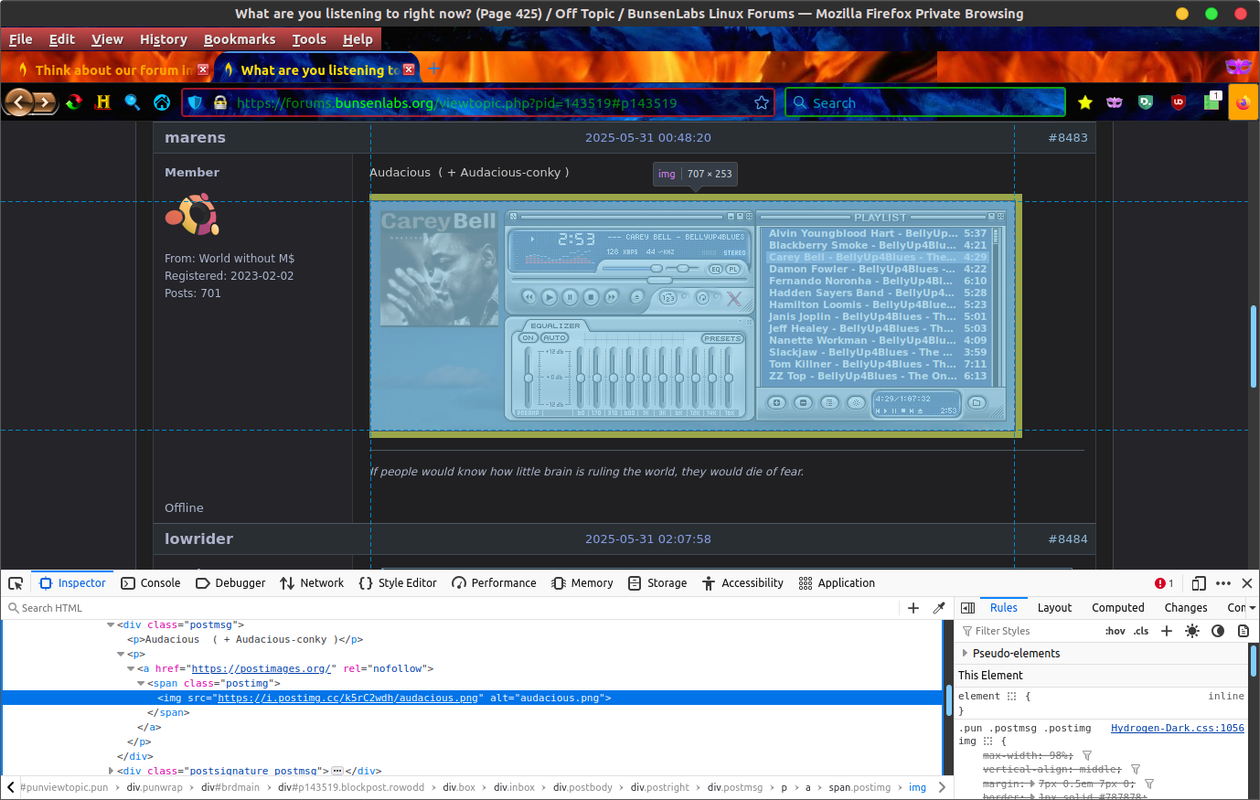The height and width of the screenshot is (800, 1260).
Task: Open the tracking protection shield in address bar
Action: (195, 103)
